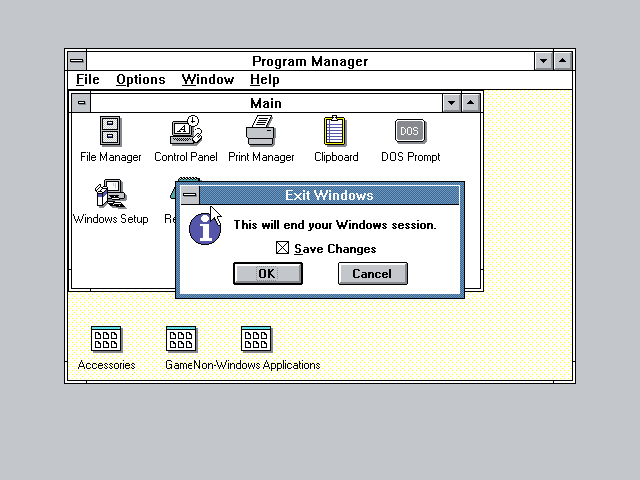Select the Windows Setup icon
Viewport: 640px width, 480px height.
click(111, 193)
